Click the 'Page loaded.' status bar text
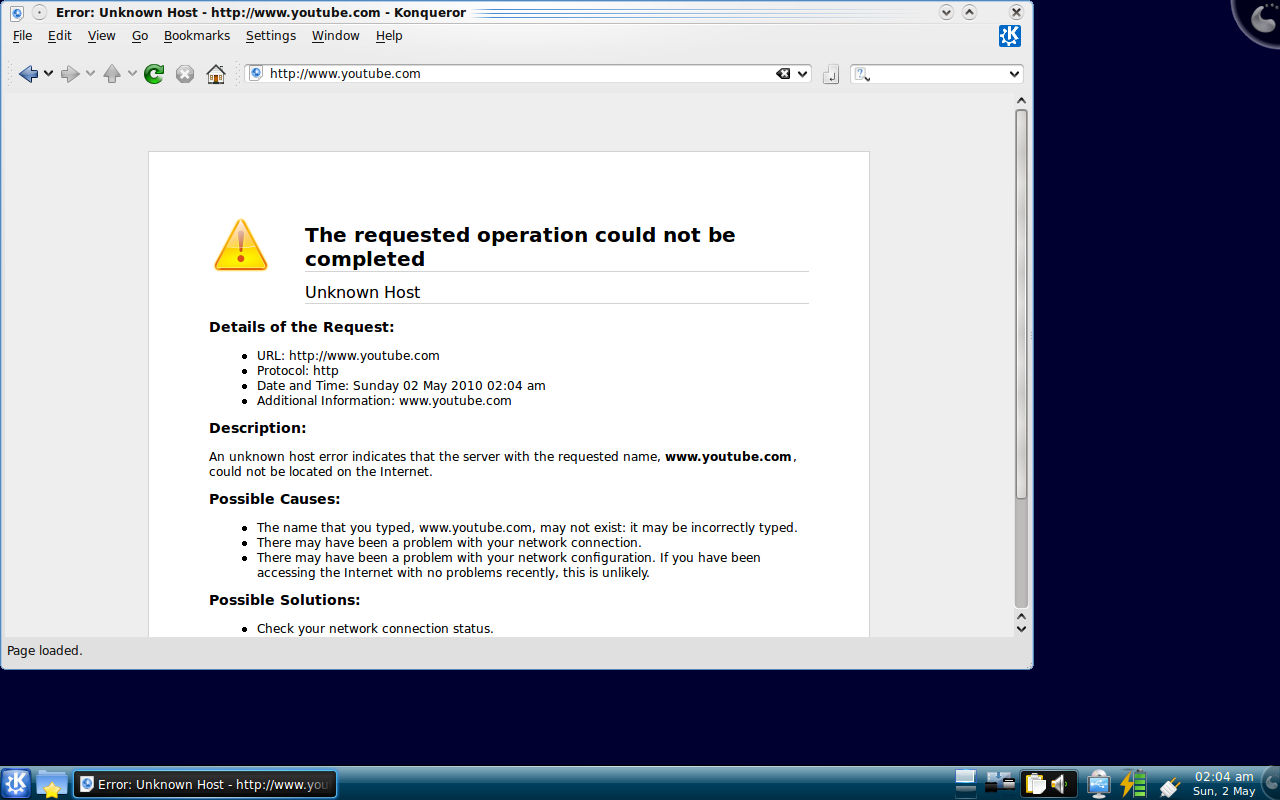1280x800 pixels. pos(45,650)
